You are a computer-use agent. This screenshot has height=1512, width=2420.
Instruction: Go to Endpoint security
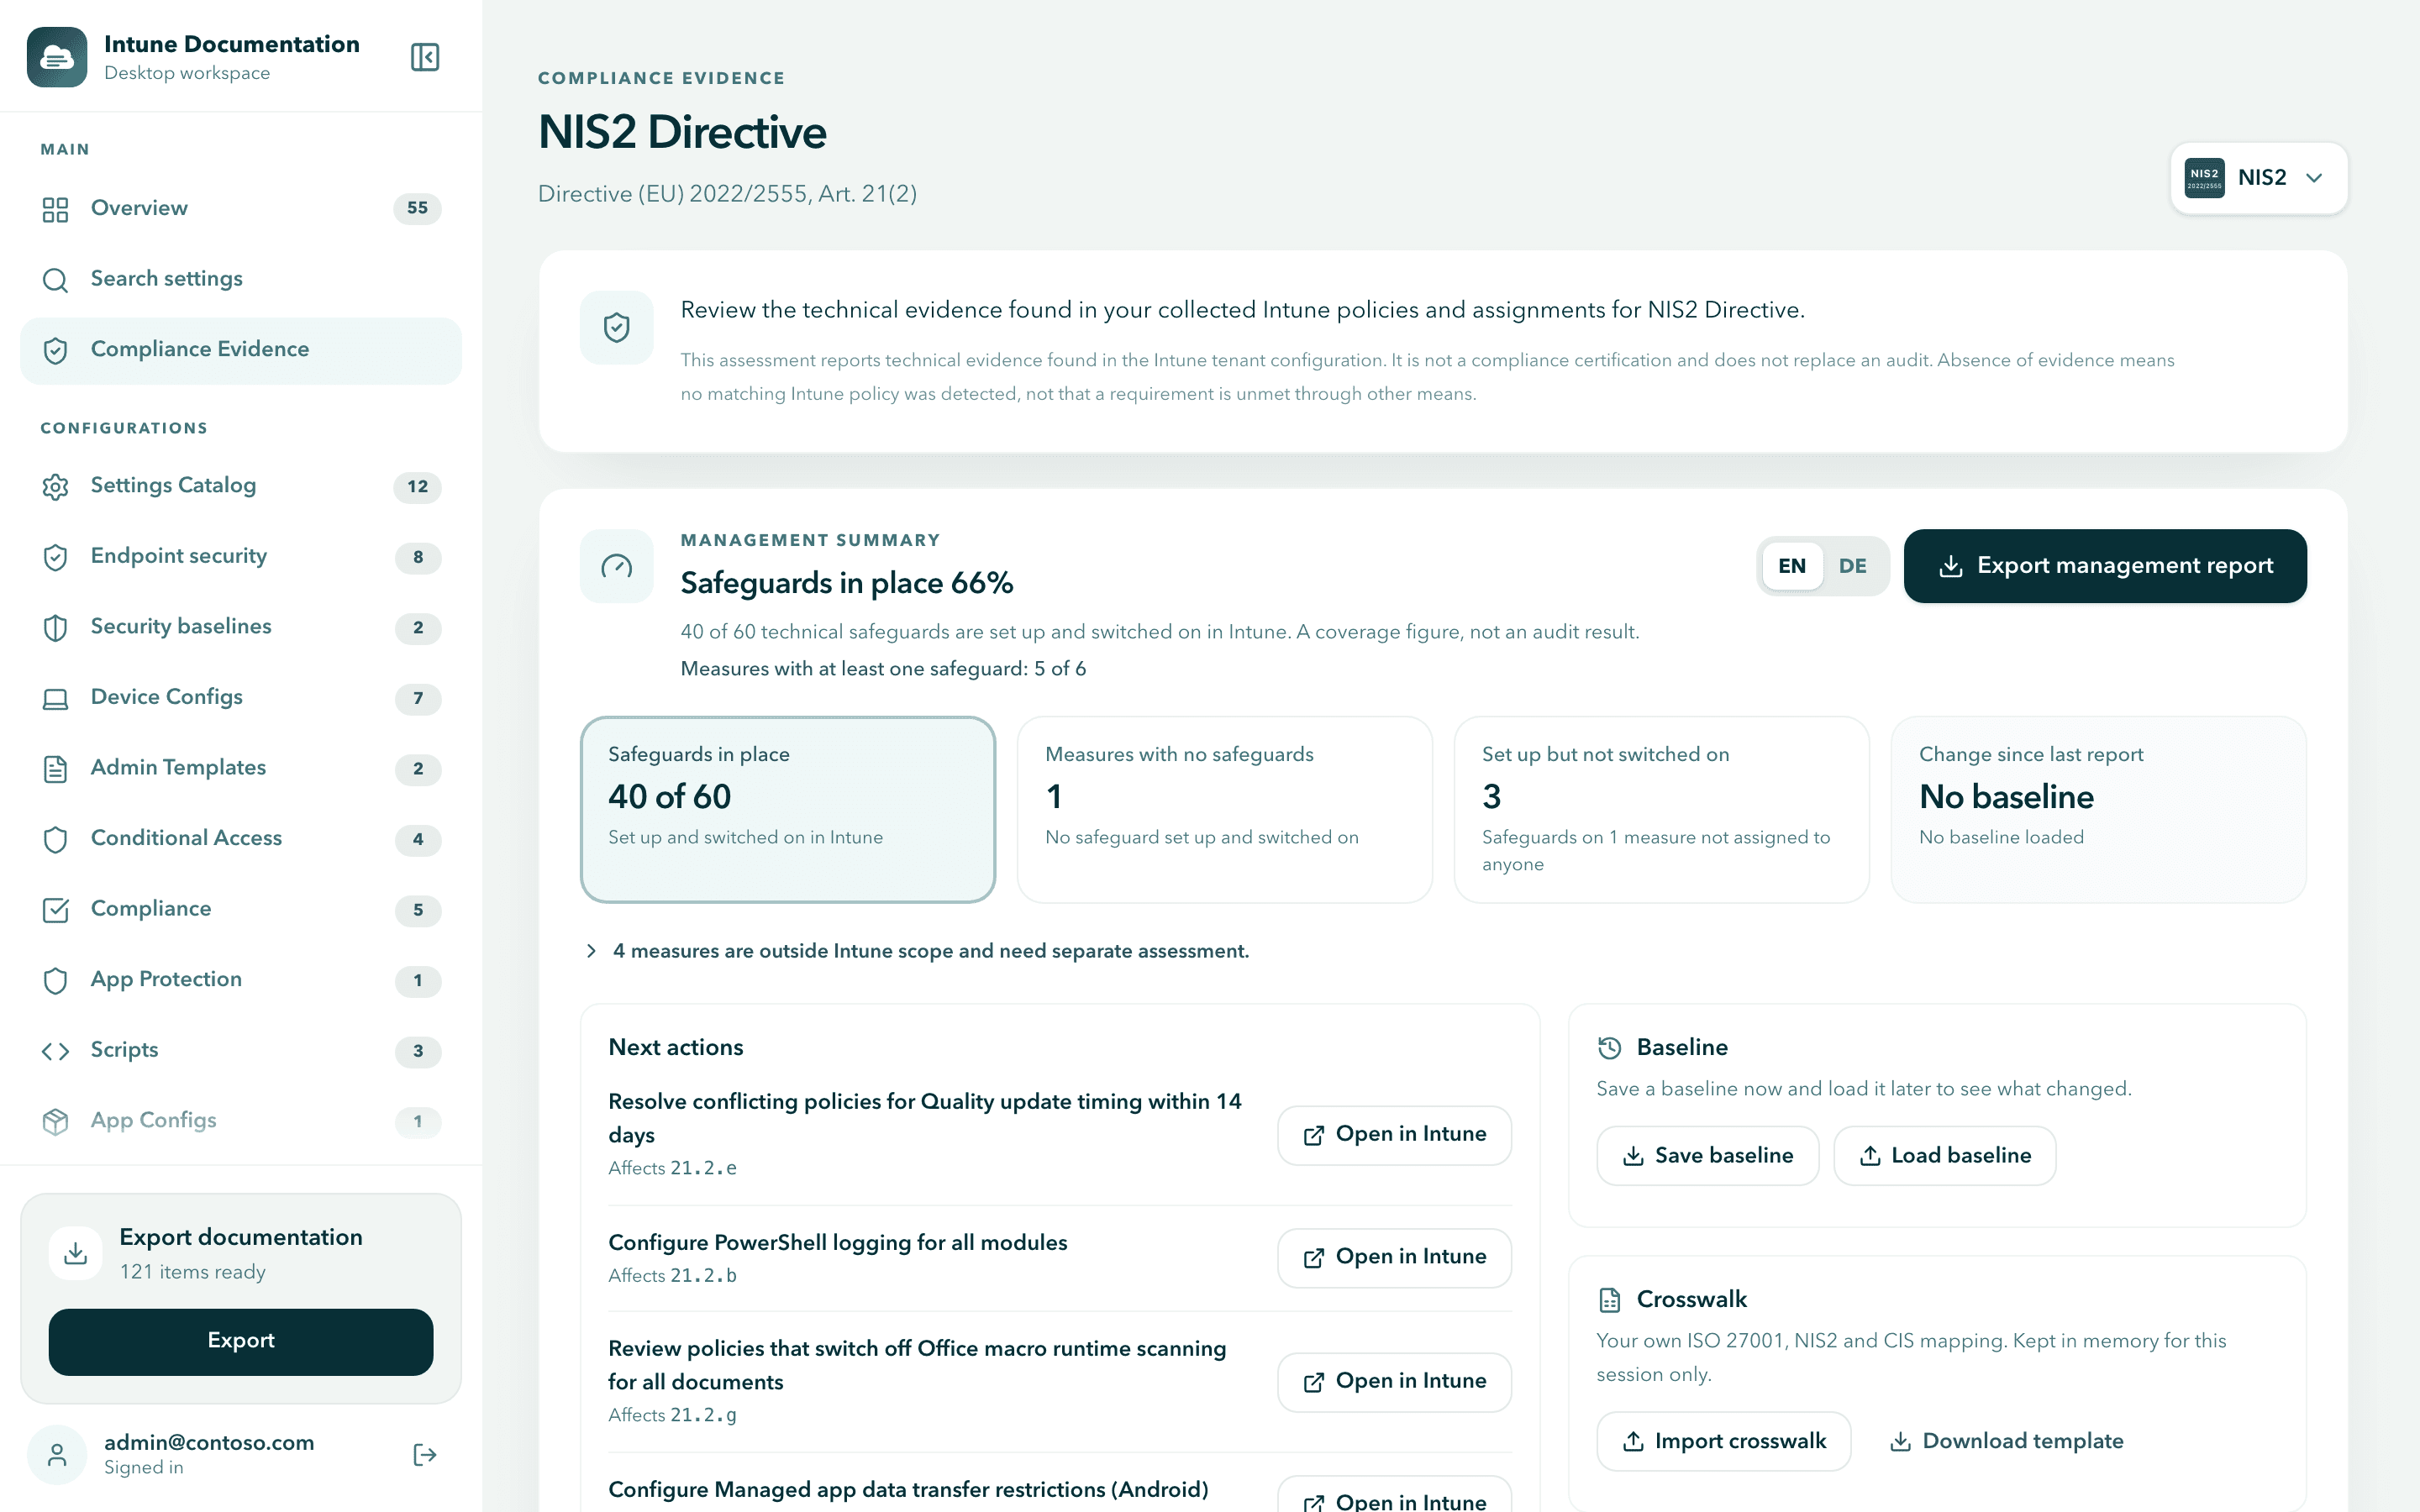[x=241, y=556]
